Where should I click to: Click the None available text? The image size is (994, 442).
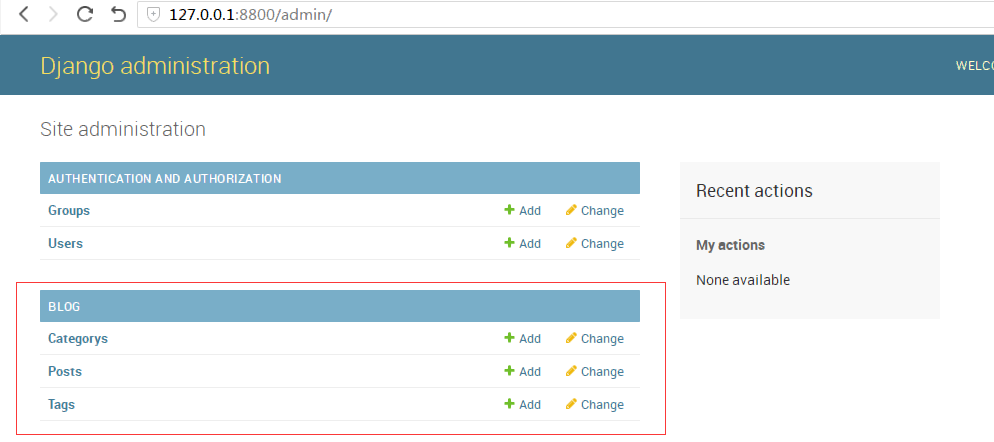(x=743, y=280)
